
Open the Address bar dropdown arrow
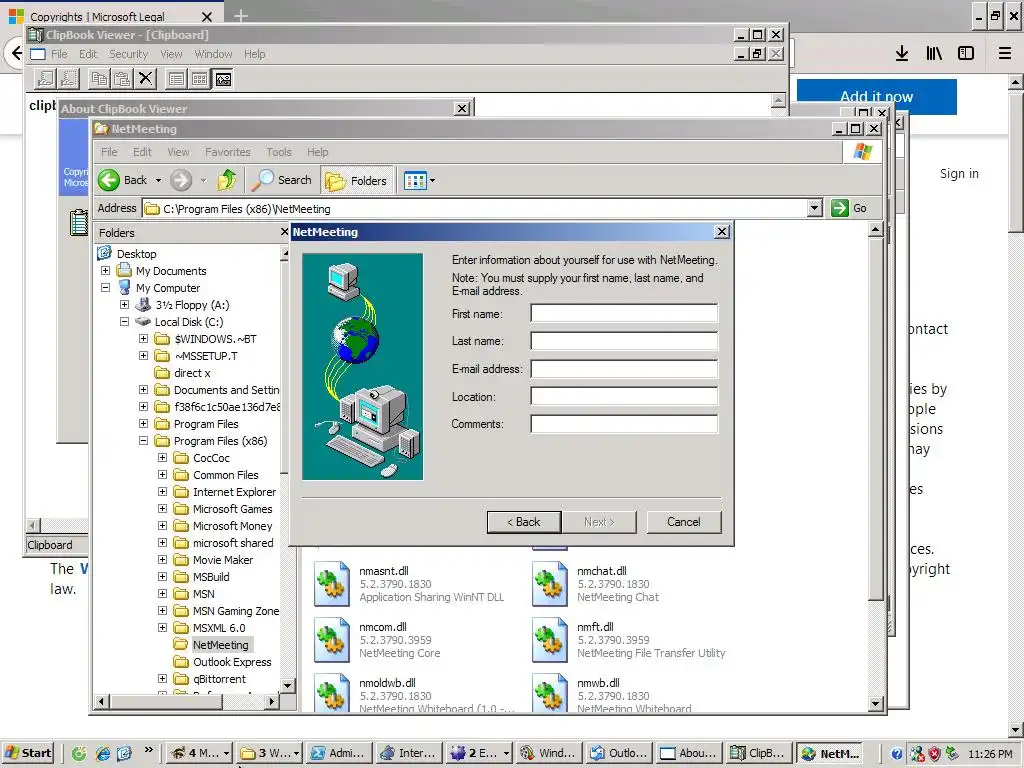coord(814,208)
